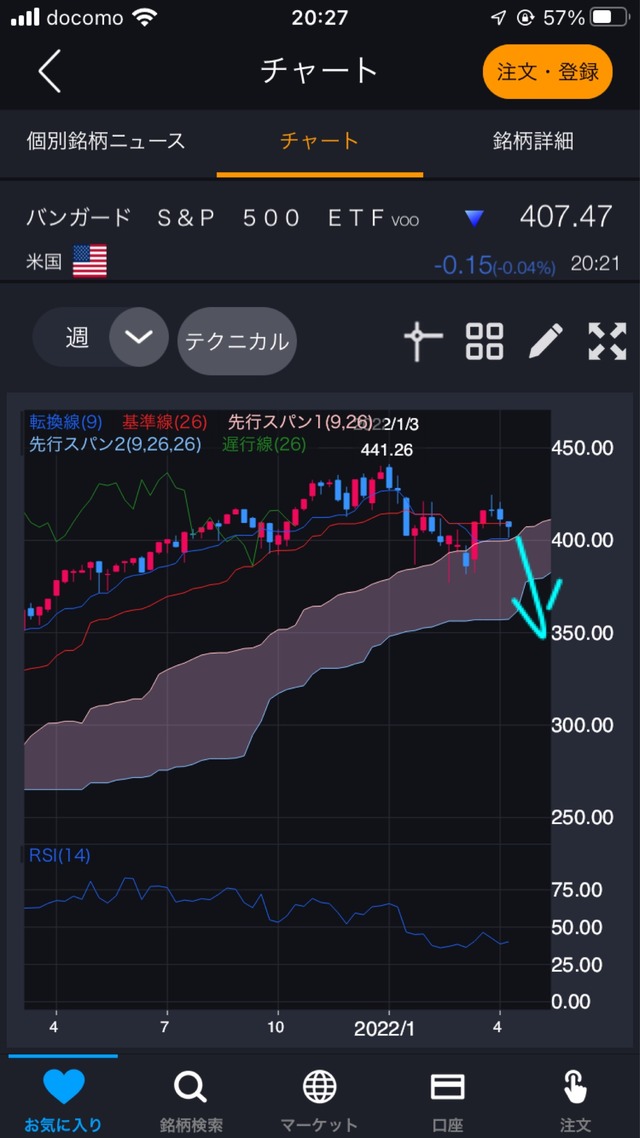Tap the US flag icon

click(x=90, y=261)
